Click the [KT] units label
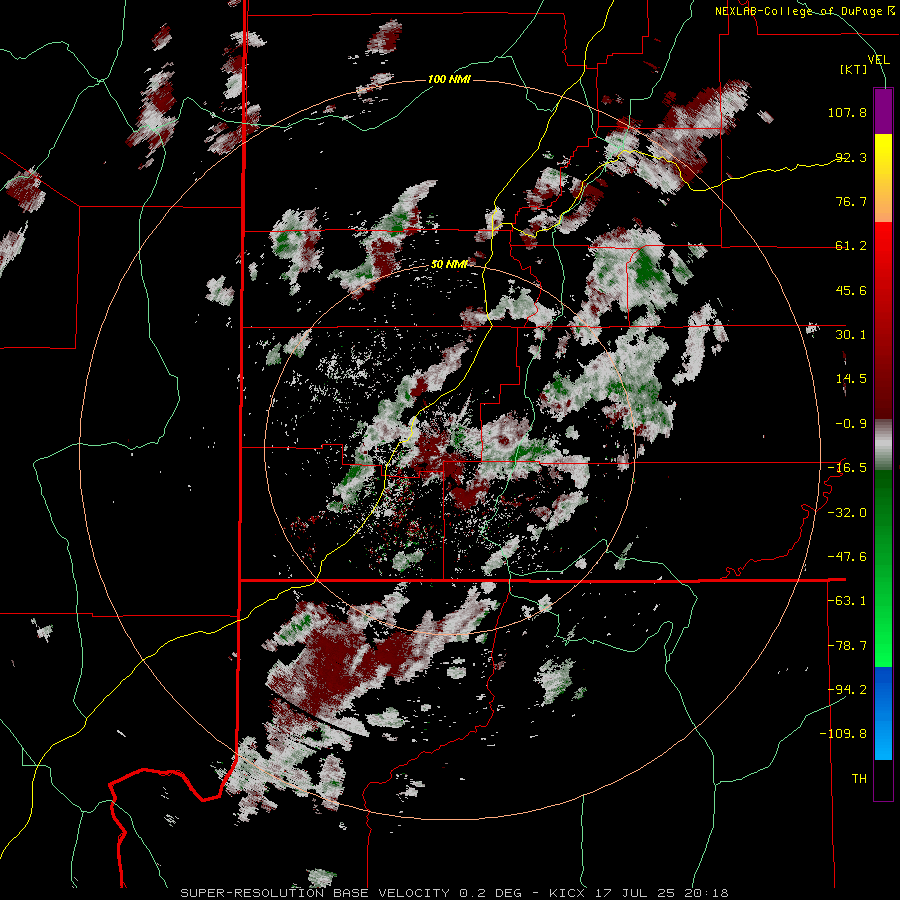This screenshot has width=900, height=900. (854, 69)
